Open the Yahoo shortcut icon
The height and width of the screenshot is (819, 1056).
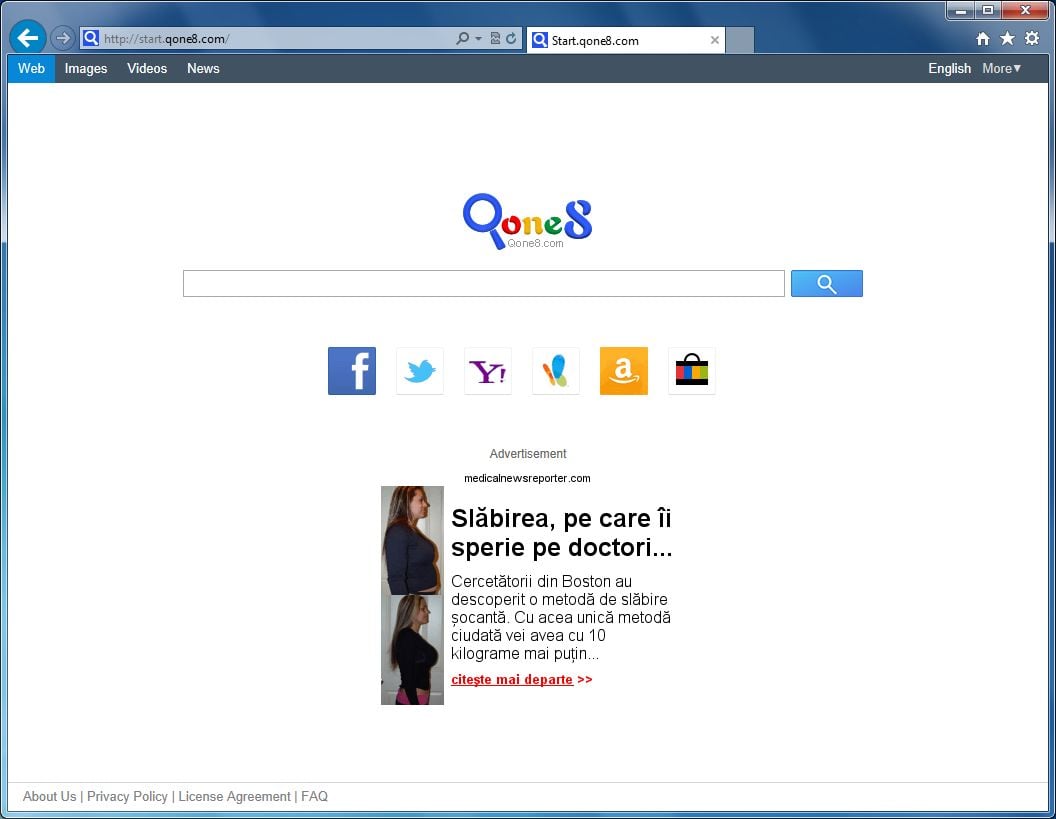[488, 371]
